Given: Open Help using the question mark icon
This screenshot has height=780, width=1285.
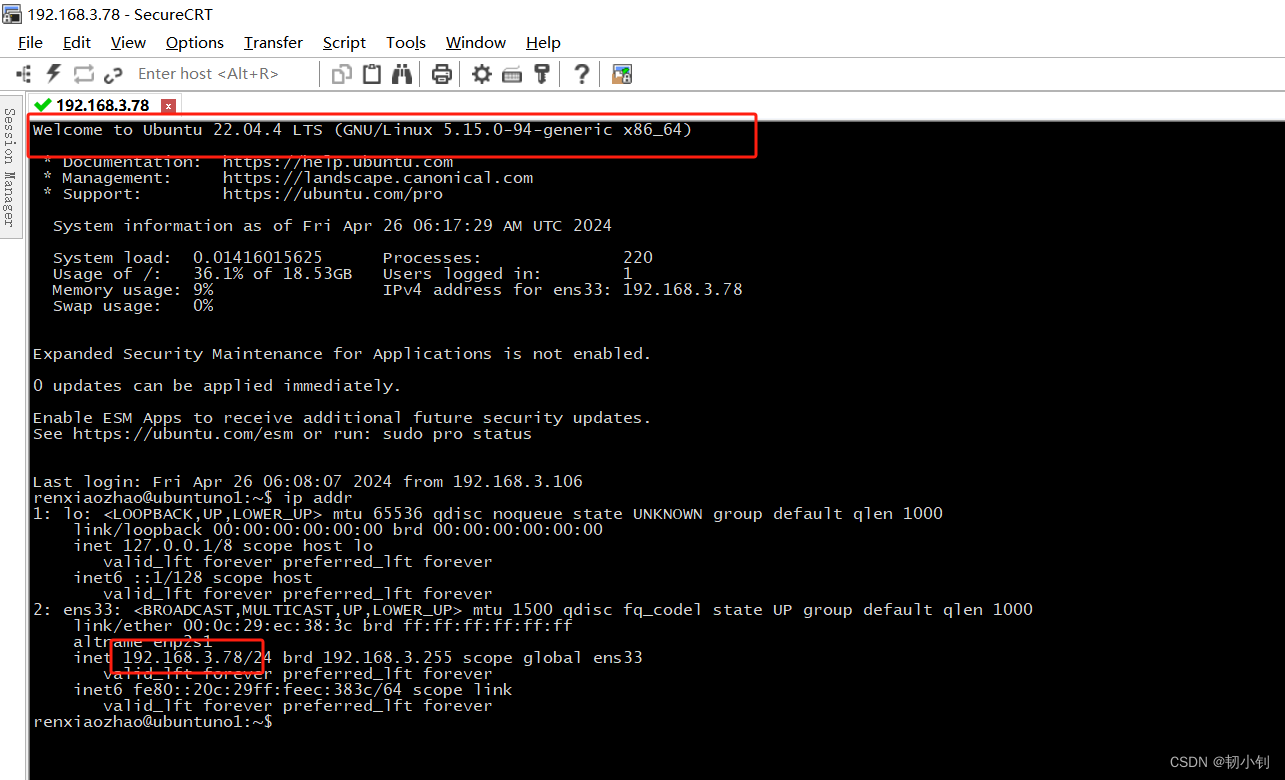Looking at the screenshot, I should pos(581,73).
